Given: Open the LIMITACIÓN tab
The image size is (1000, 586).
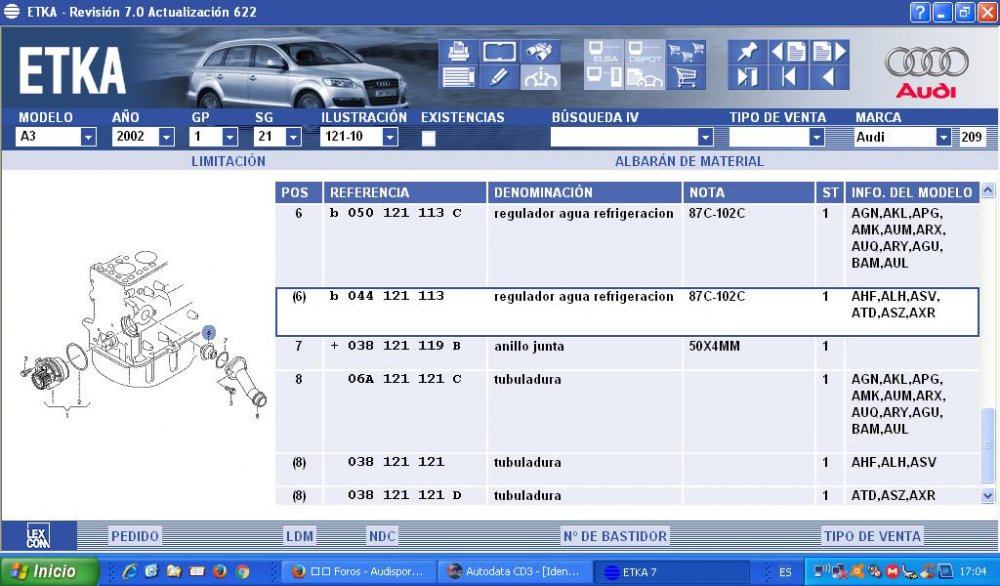Looking at the screenshot, I should 228,161.
